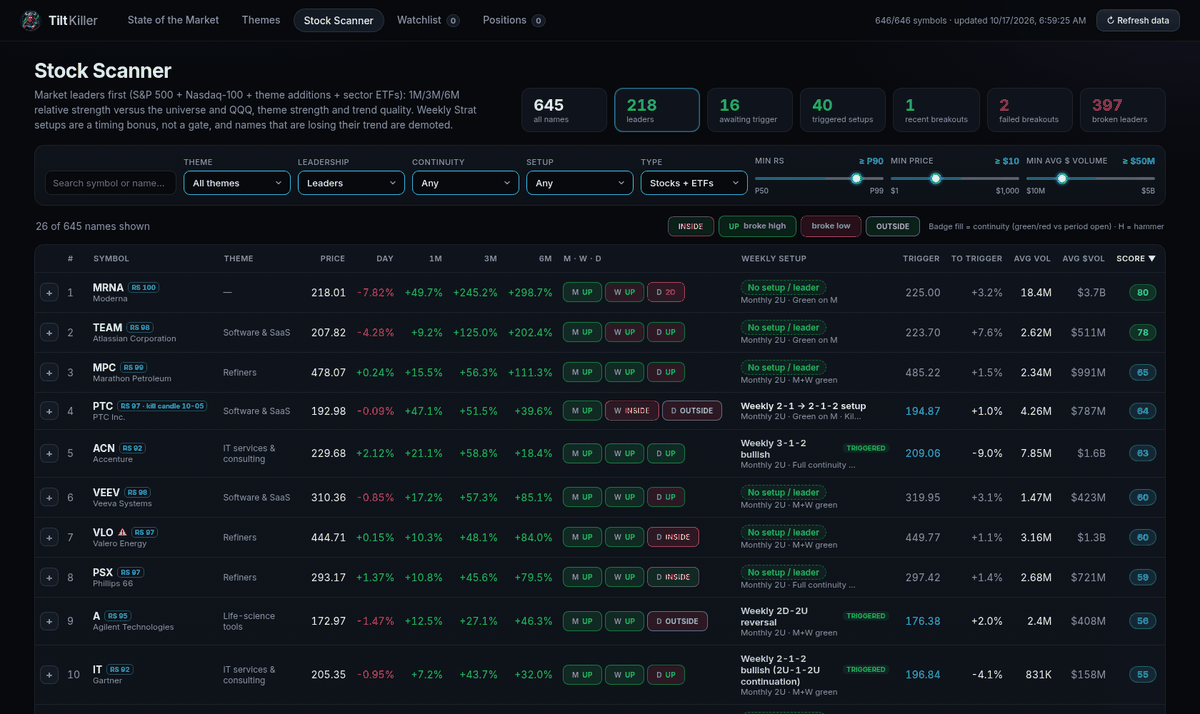Click the RS 99 badge on MPC

point(132,367)
